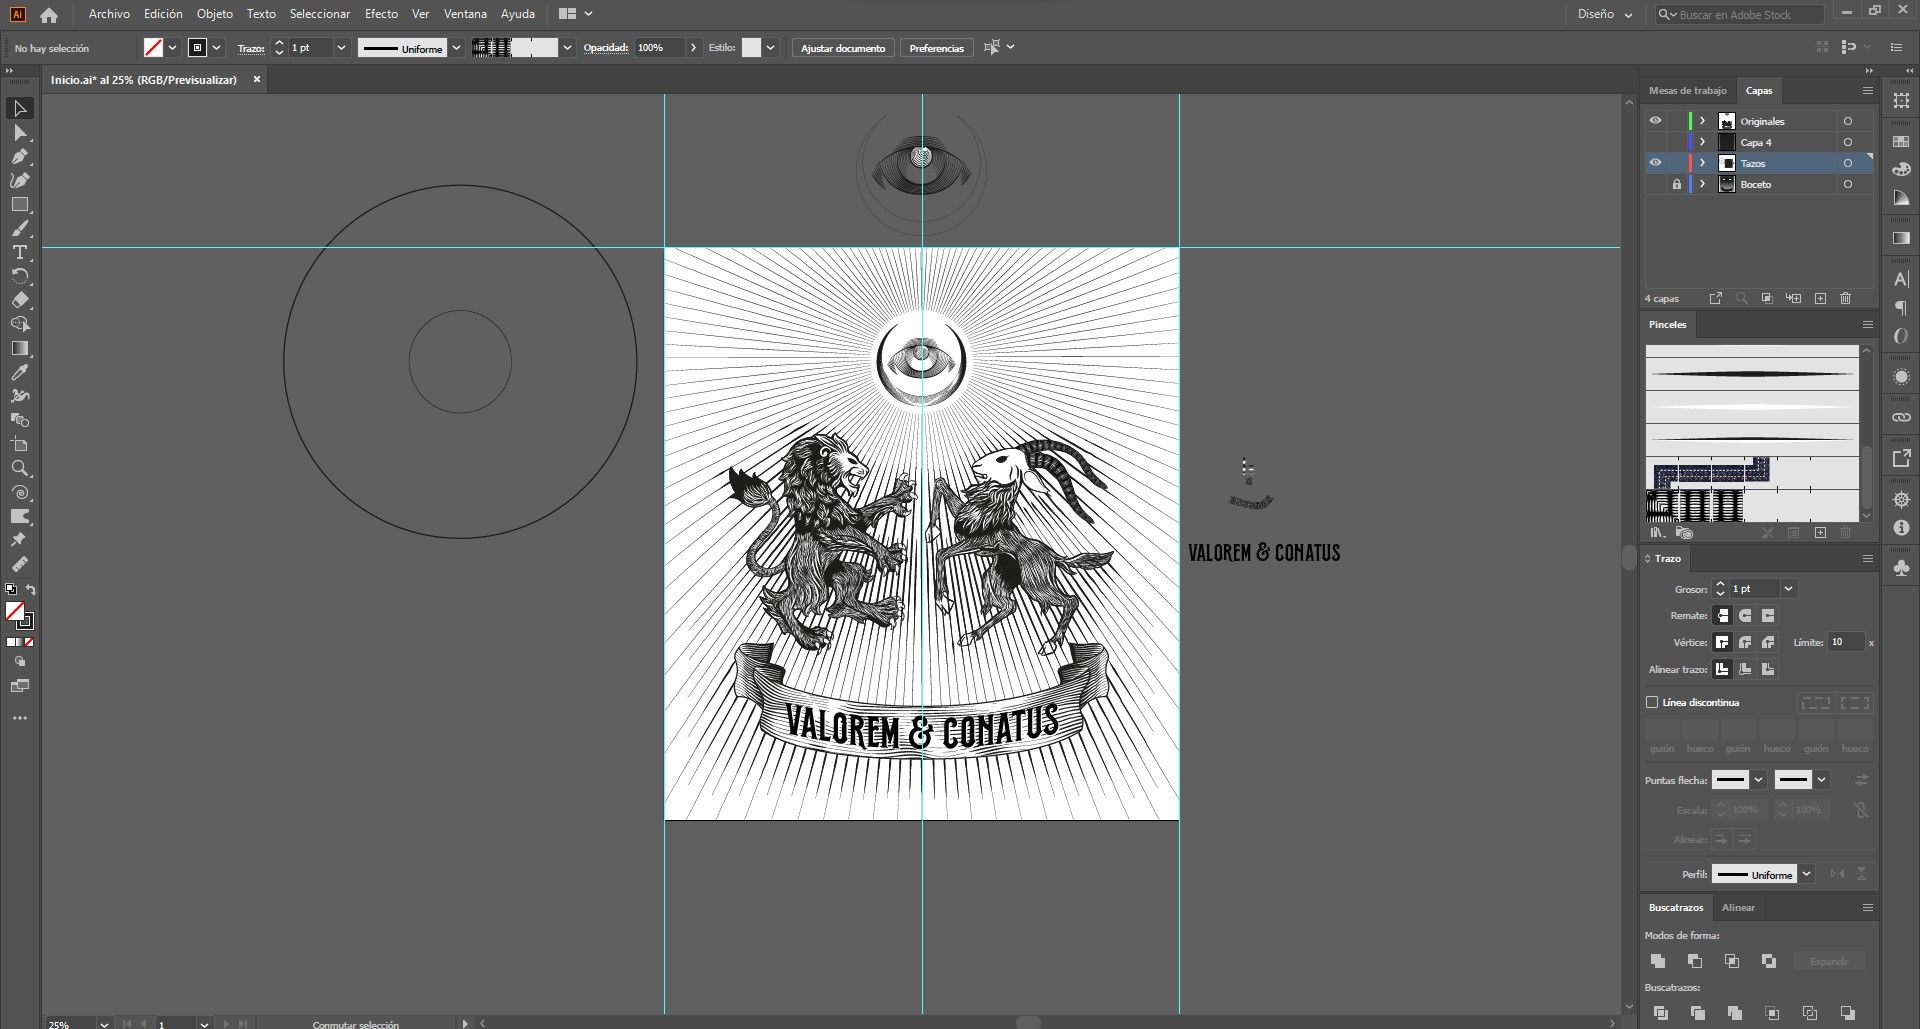Image resolution: width=1920 pixels, height=1029 pixels.
Task: Click the Ajustar documento button
Action: tap(843, 48)
